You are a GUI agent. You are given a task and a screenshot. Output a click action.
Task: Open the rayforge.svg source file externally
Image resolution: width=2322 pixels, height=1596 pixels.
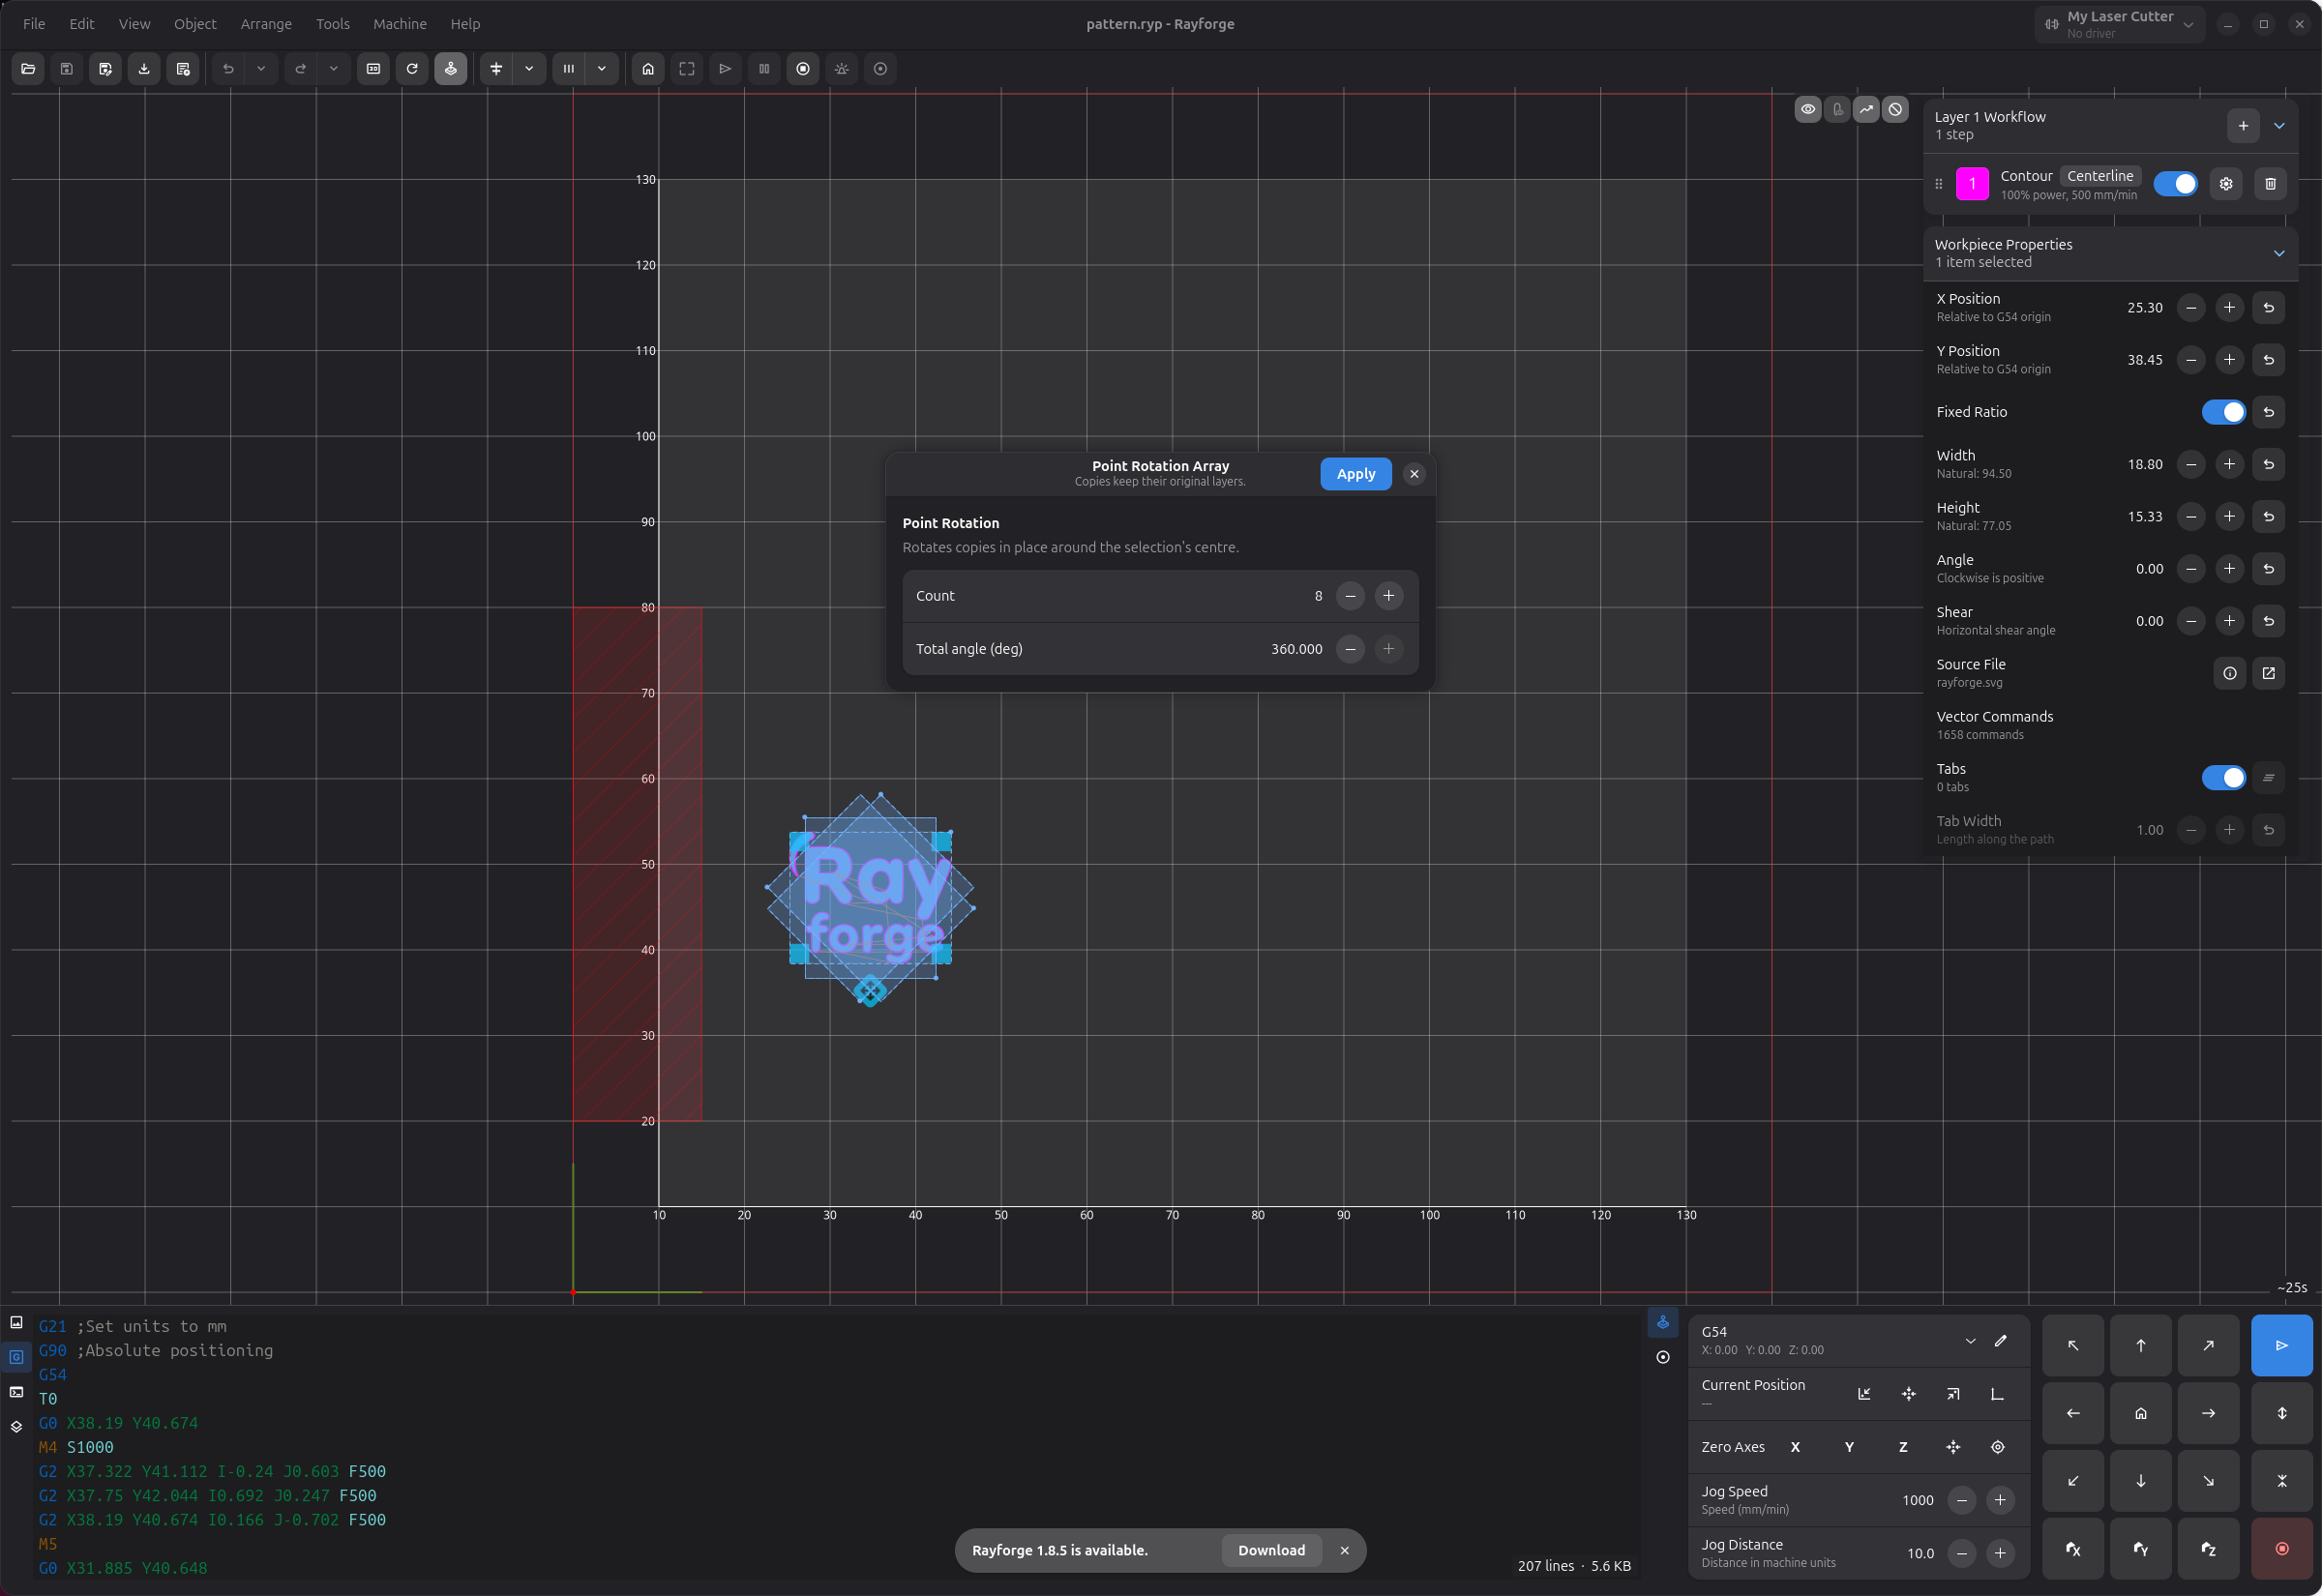(2268, 673)
